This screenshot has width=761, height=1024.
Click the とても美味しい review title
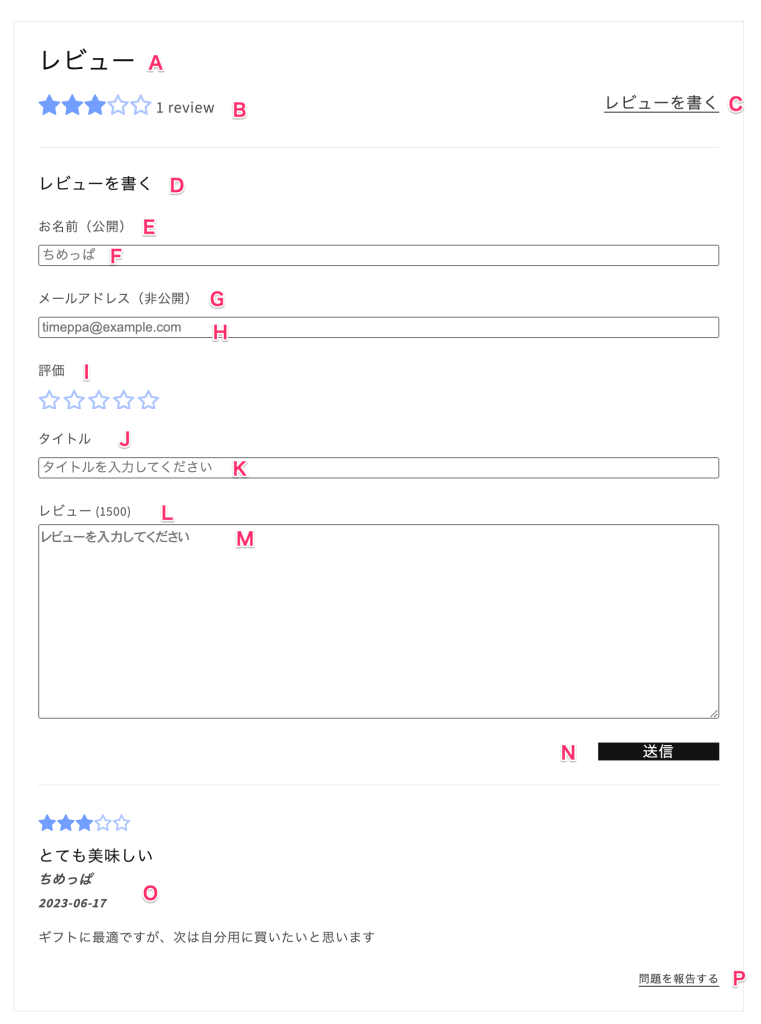pyautogui.click(x=96, y=856)
